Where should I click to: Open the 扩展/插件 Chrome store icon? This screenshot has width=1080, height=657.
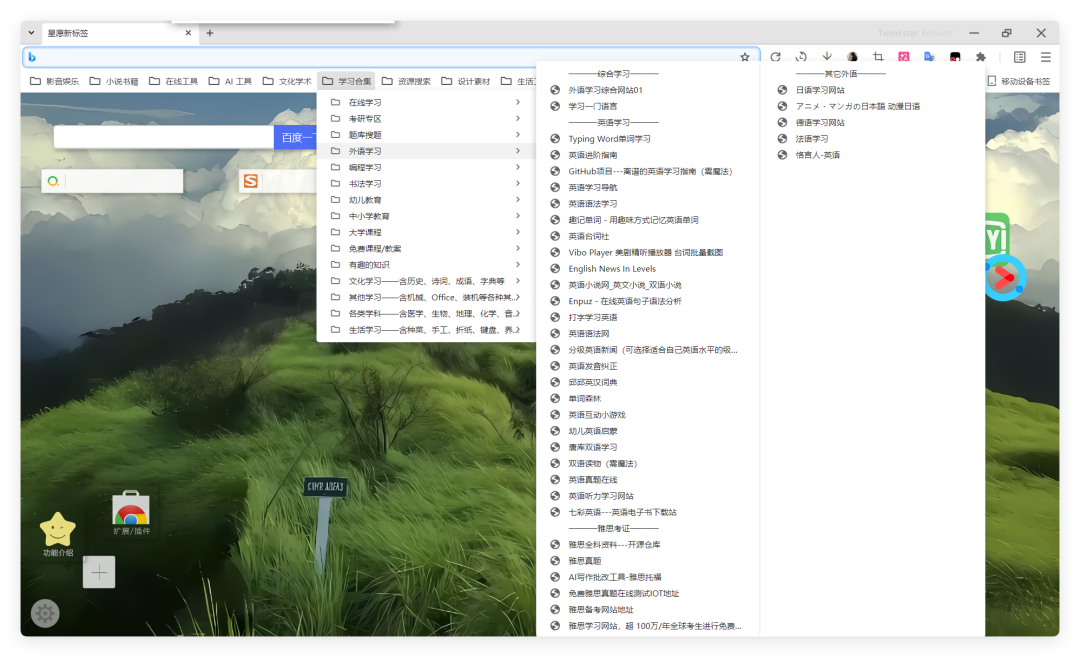[131, 509]
